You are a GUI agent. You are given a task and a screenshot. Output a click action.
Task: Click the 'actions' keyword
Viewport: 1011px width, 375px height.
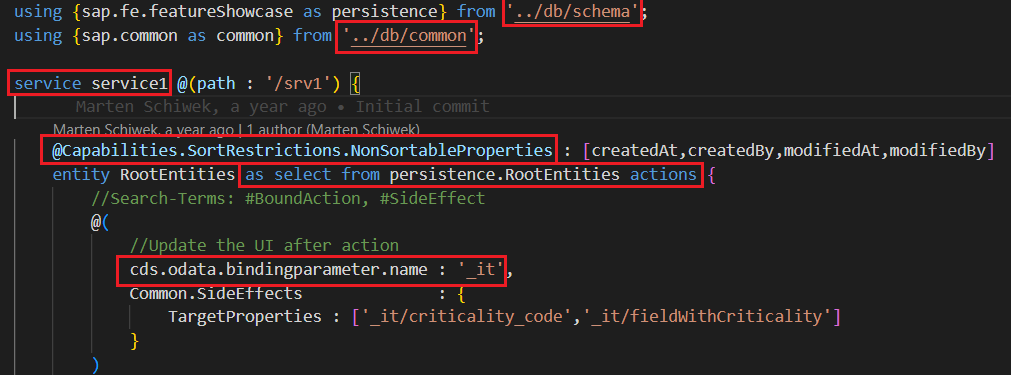pyautogui.click(x=663, y=175)
